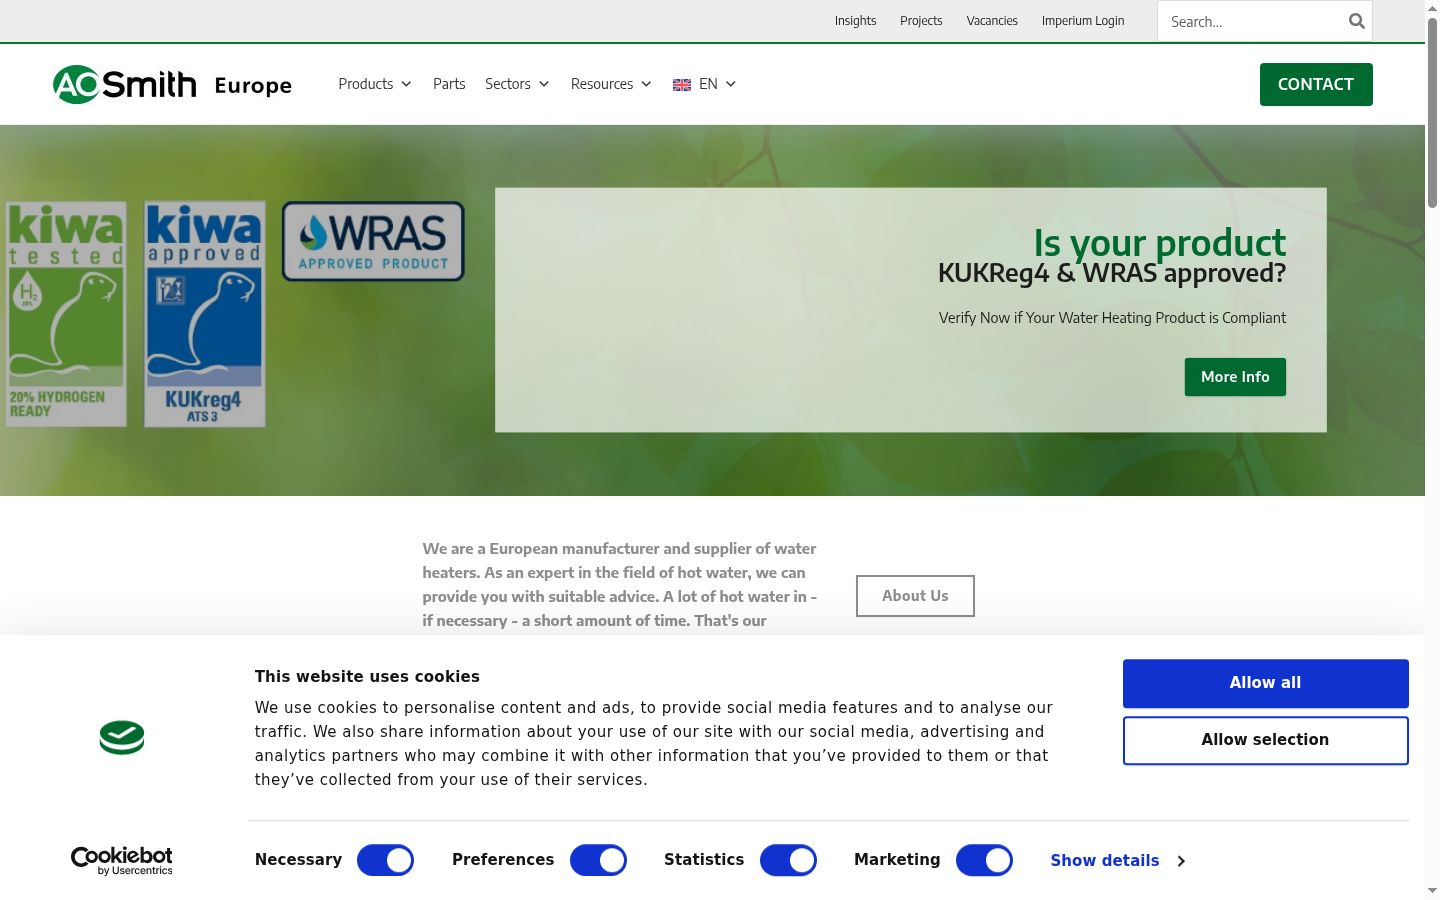Open the Parts menu item

coord(449,84)
